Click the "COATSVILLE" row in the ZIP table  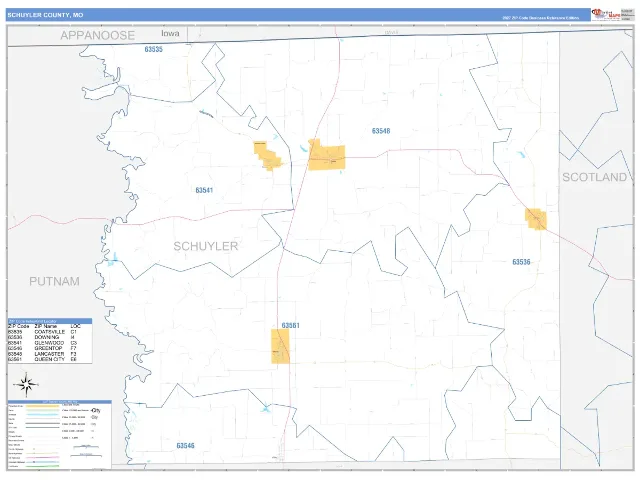click(50, 332)
